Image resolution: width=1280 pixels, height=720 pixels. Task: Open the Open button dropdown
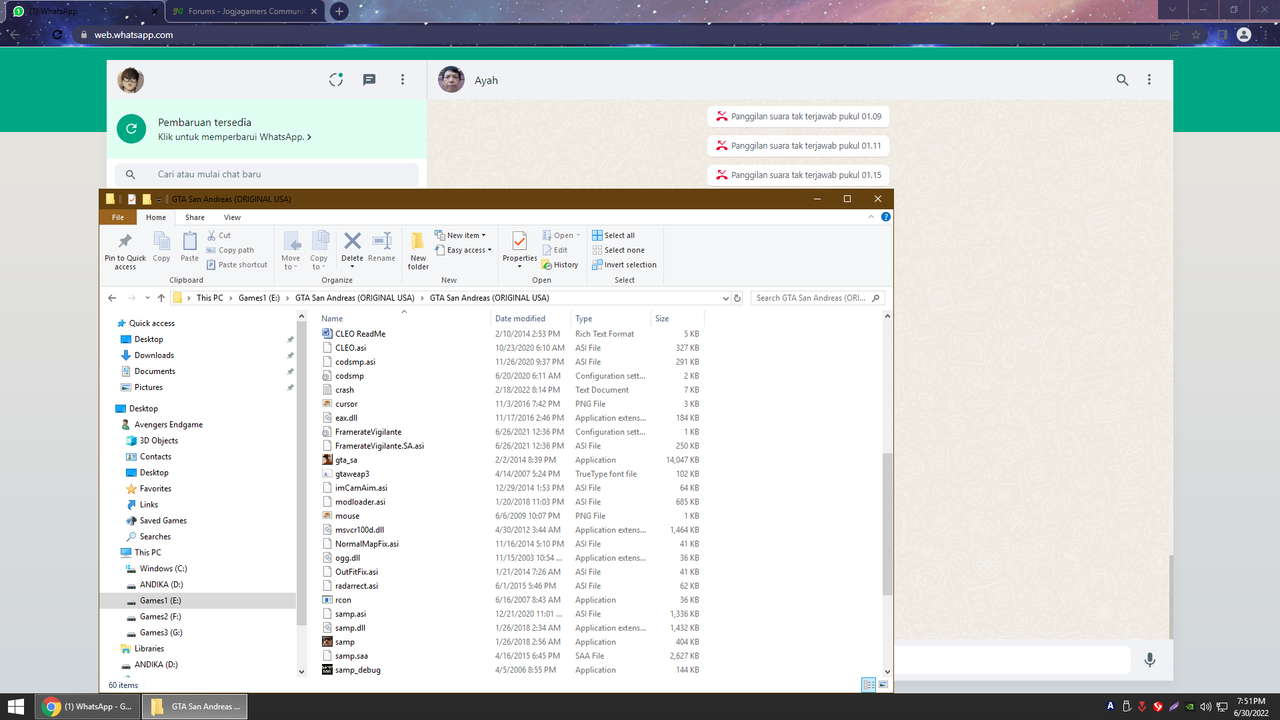(x=561, y=236)
